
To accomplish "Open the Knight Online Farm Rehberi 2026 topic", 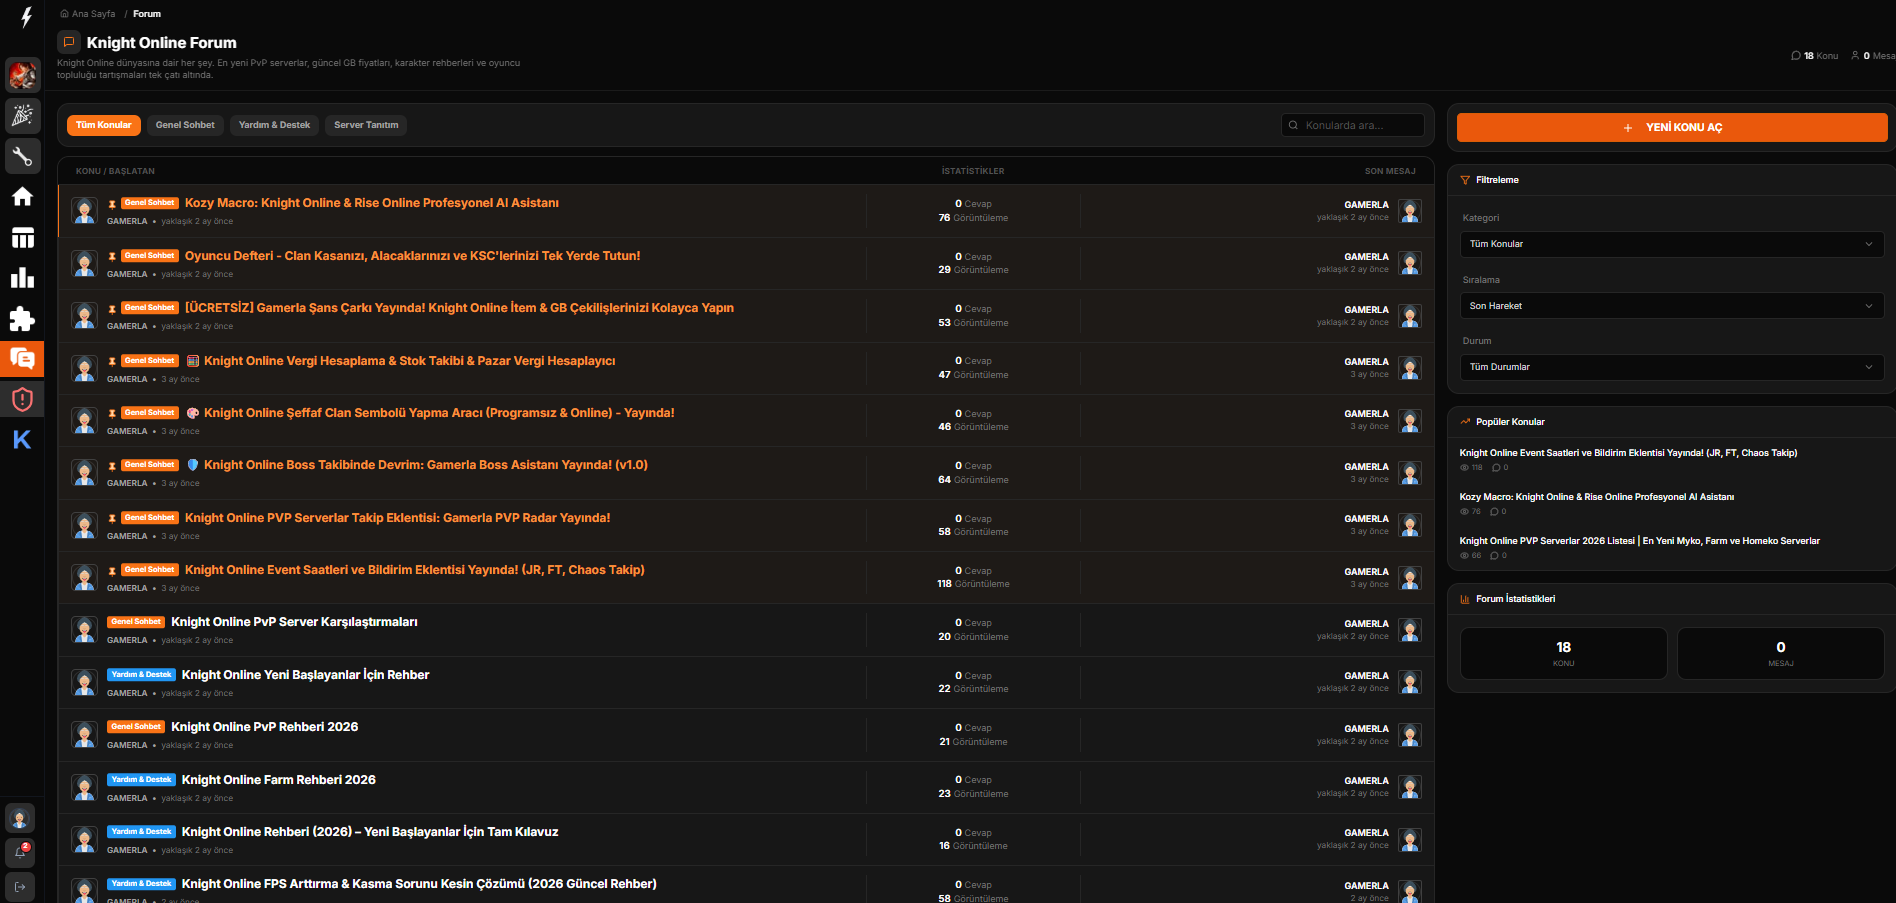I will point(278,780).
